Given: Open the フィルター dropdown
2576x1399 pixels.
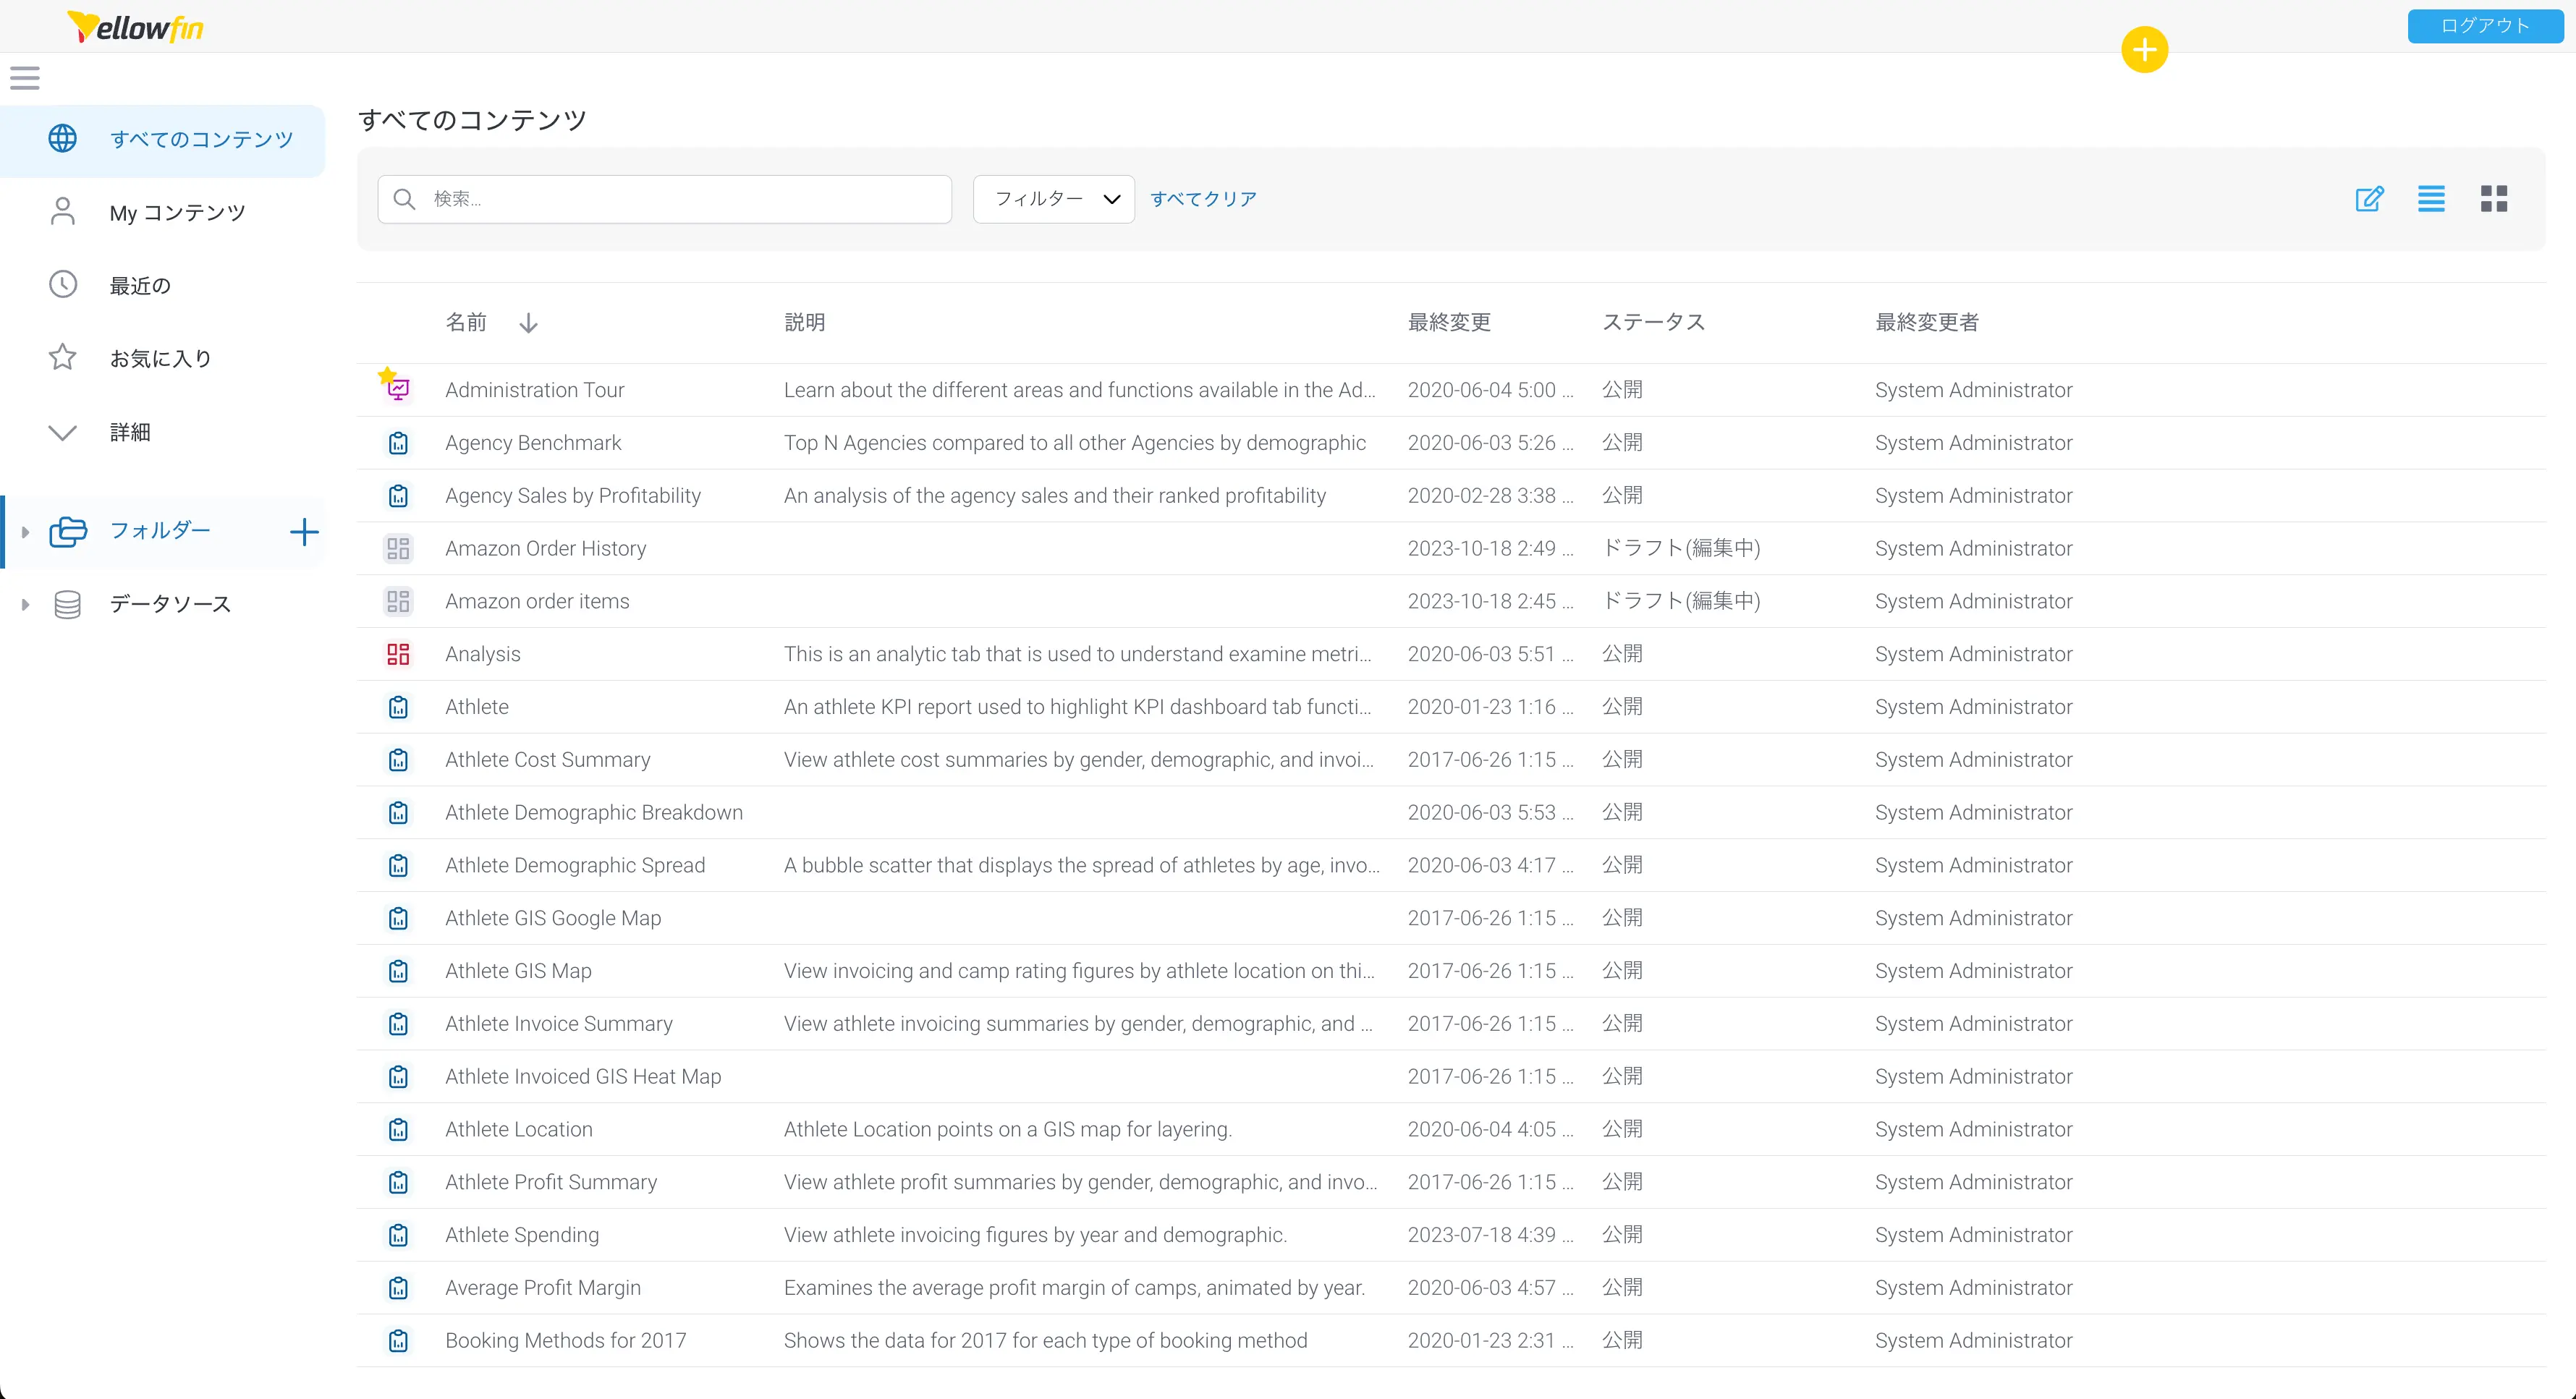Looking at the screenshot, I should [1053, 199].
